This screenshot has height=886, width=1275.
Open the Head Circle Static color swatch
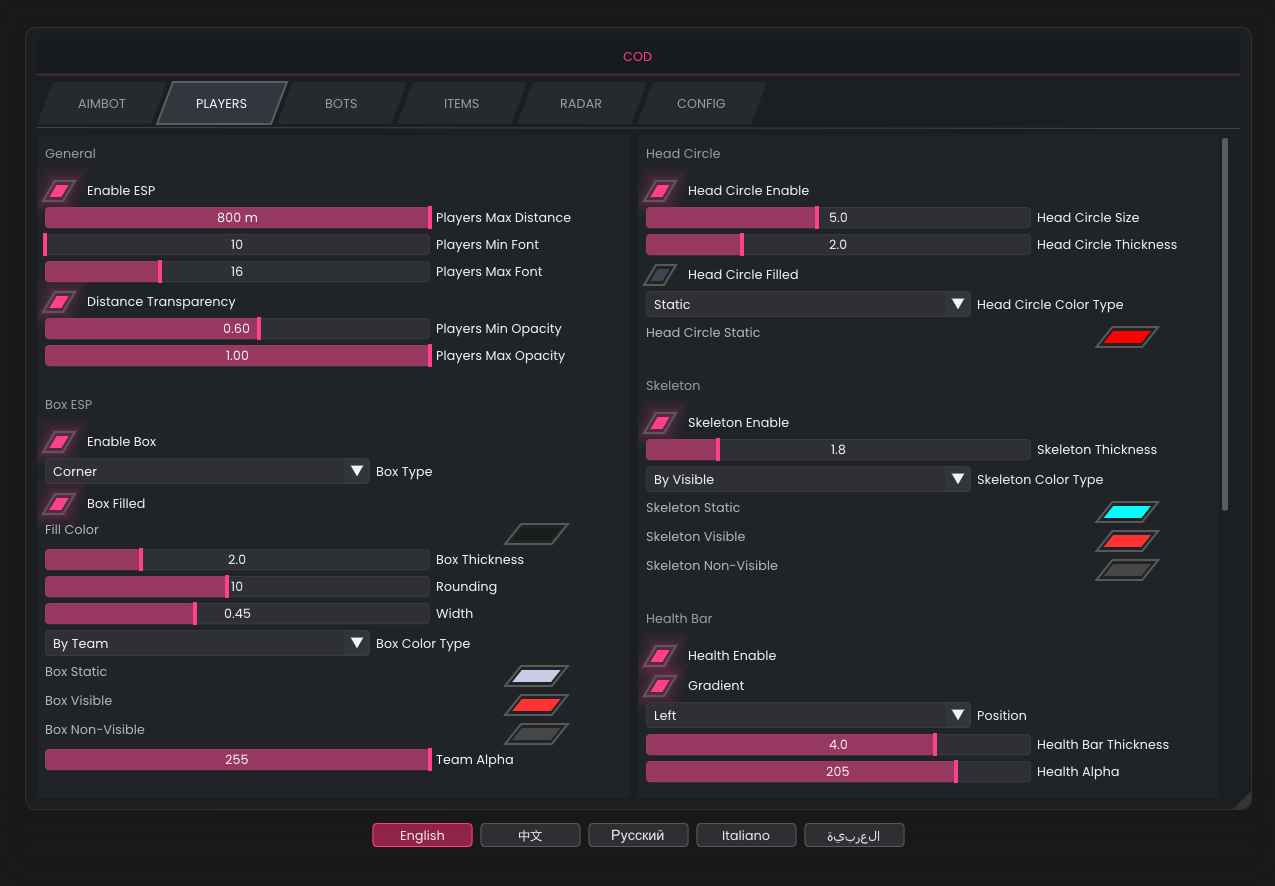coord(1127,337)
